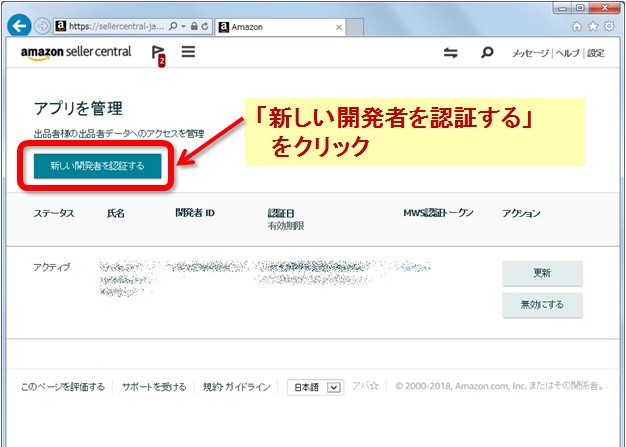Open the browser tools gear icon

pyautogui.click(x=608, y=27)
